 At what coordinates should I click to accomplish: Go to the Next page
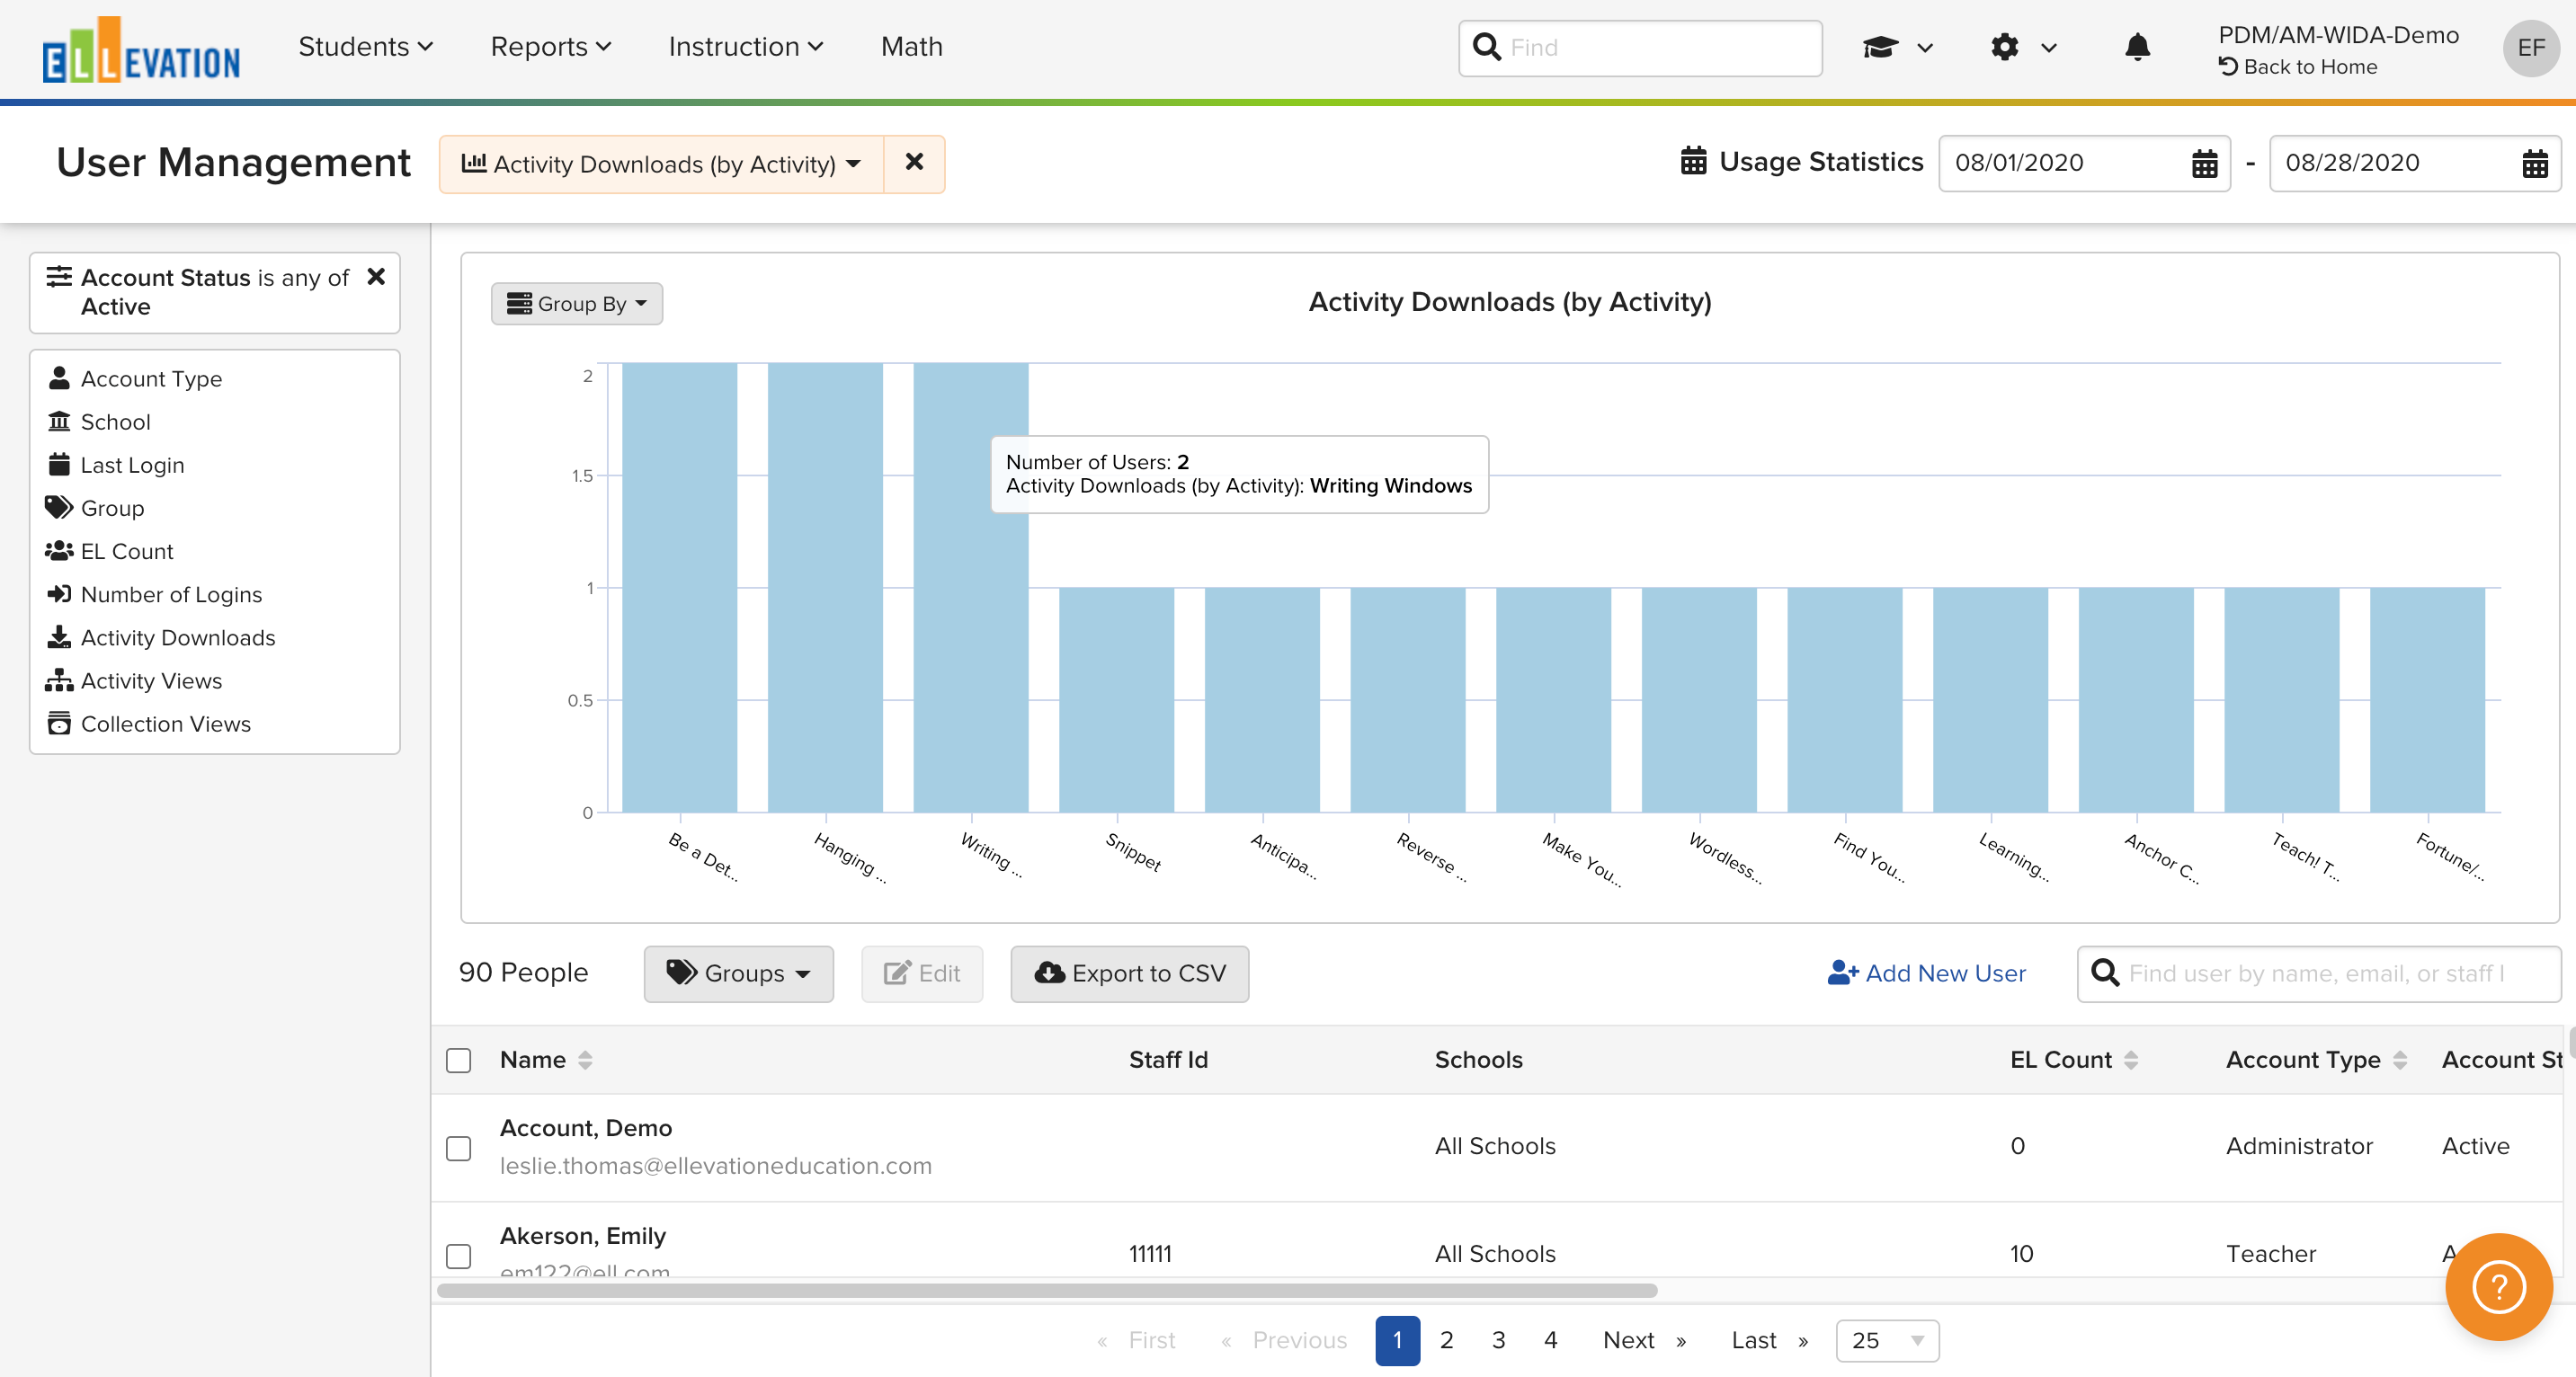[x=1644, y=1340]
